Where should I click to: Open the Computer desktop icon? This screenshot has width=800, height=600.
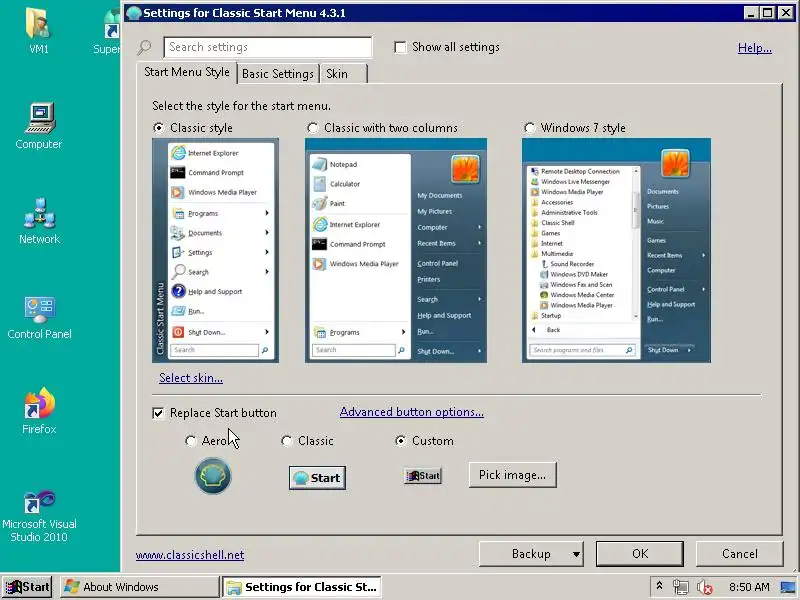[39, 126]
